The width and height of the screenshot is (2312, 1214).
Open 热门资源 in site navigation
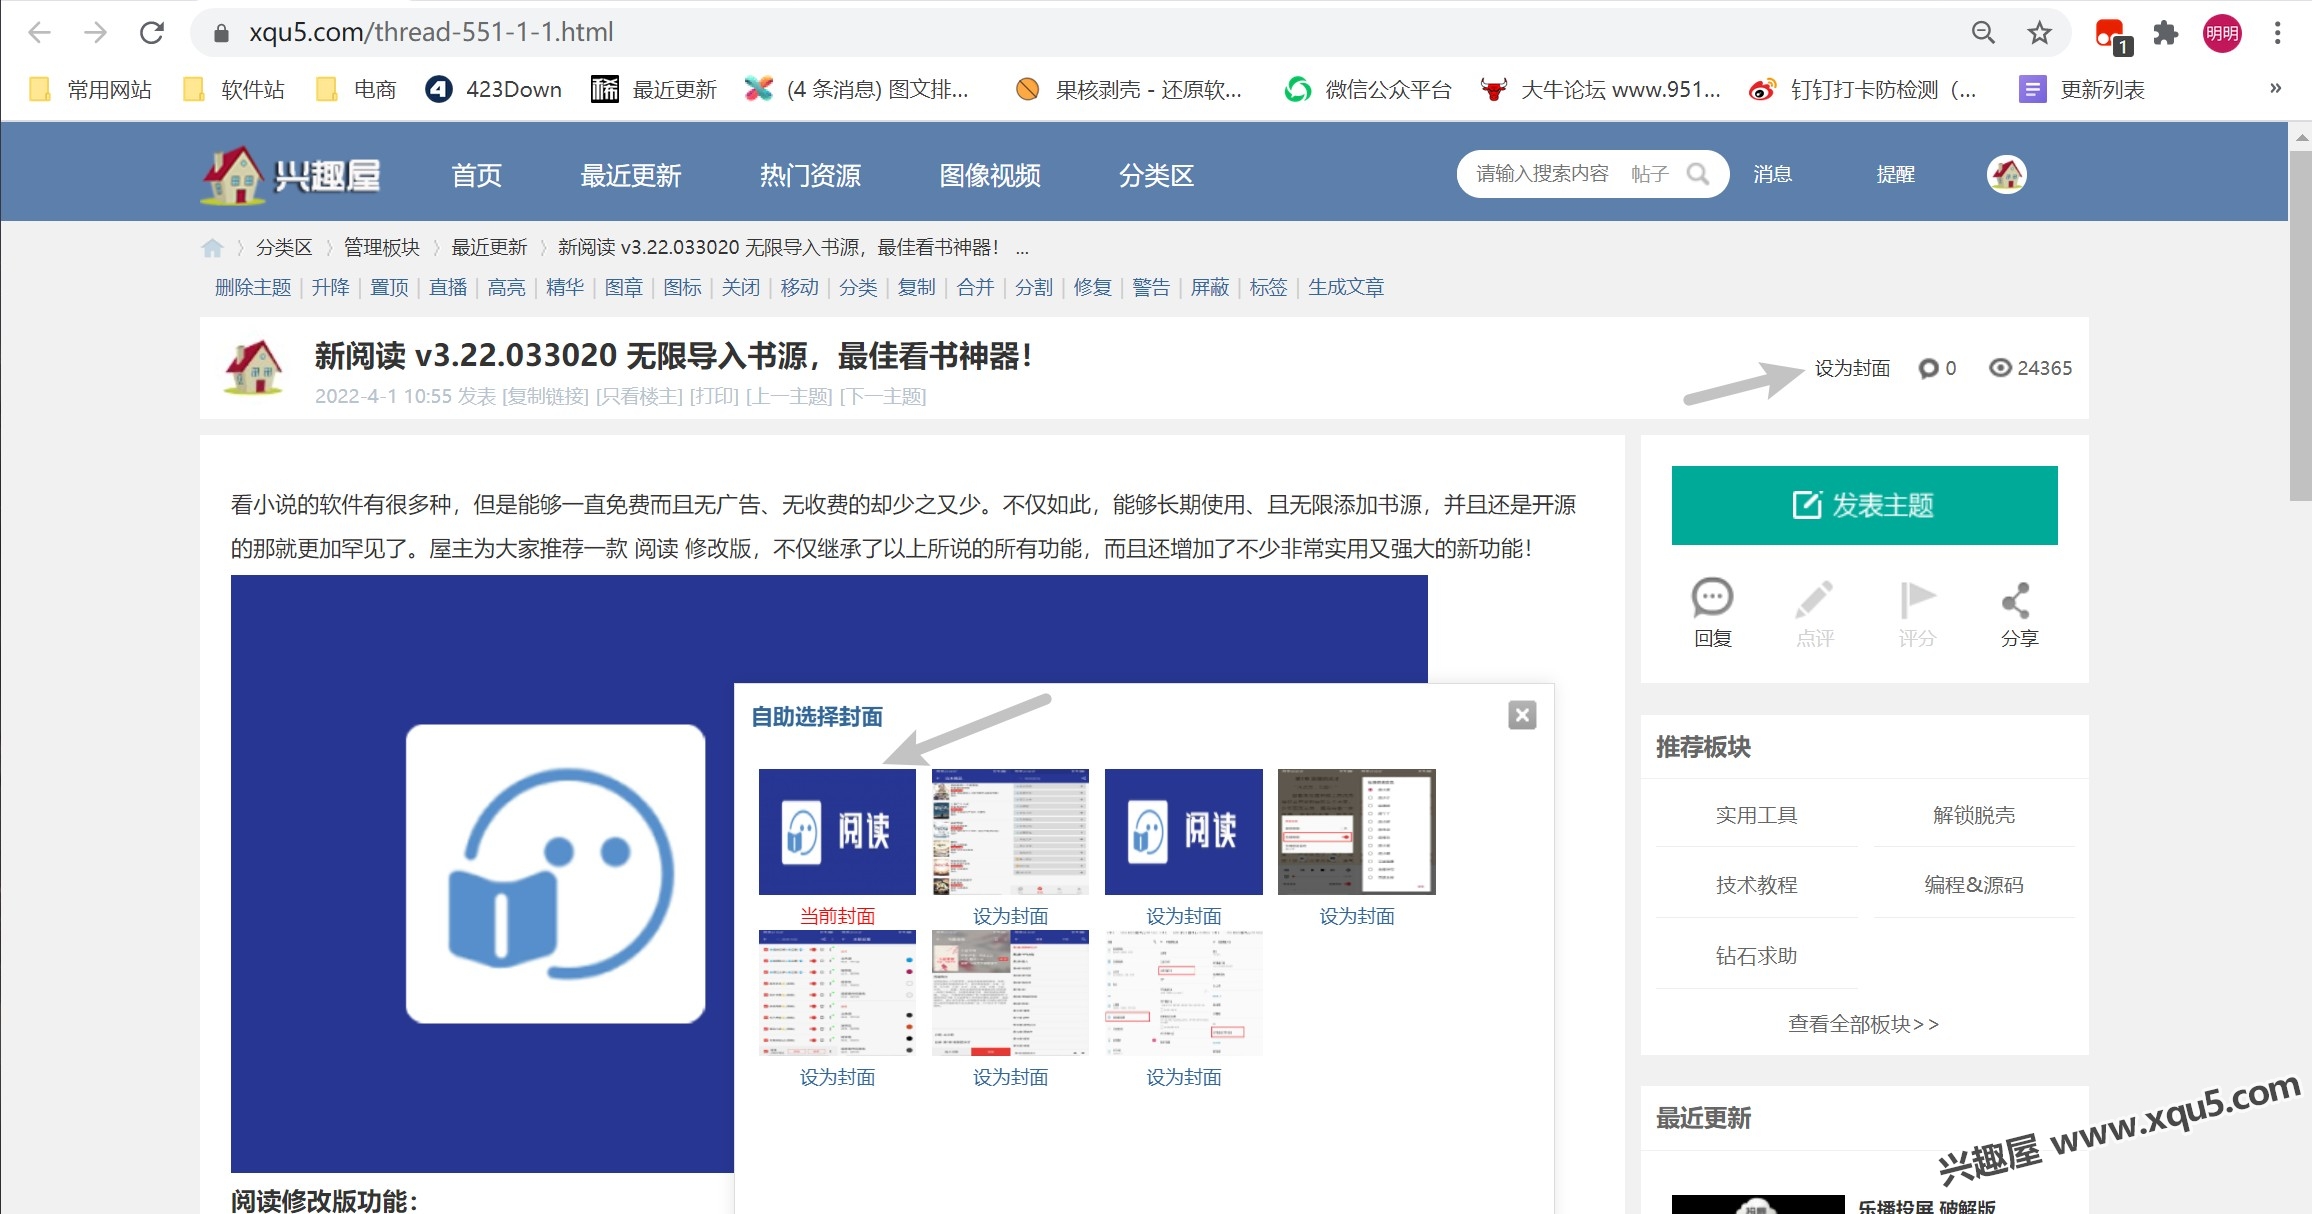pyautogui.click(x=810, y=176)
